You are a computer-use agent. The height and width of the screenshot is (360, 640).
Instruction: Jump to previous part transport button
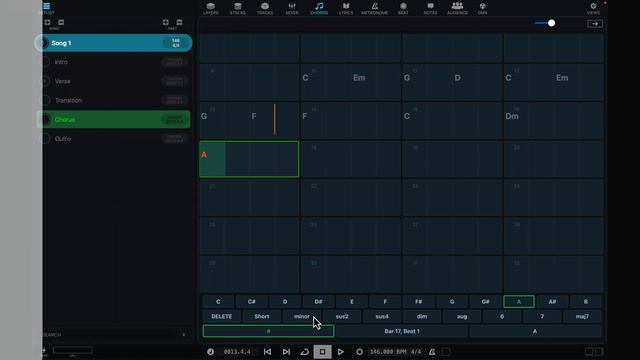tap(267, 351)
